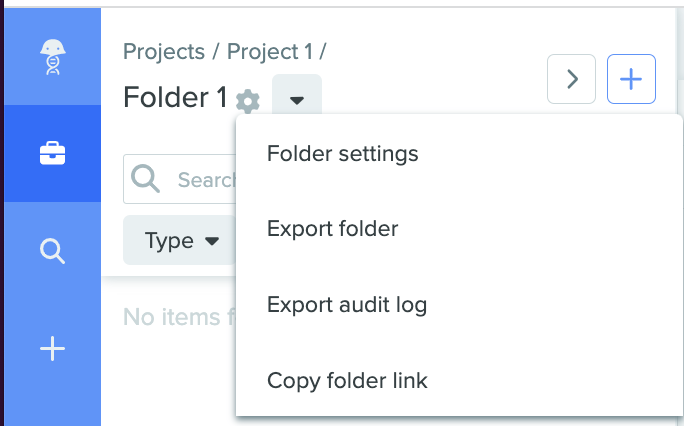Click the No items message text
The height and width of the screenshot is (426, 684).
pyautogui.click(x=179, y=317)
